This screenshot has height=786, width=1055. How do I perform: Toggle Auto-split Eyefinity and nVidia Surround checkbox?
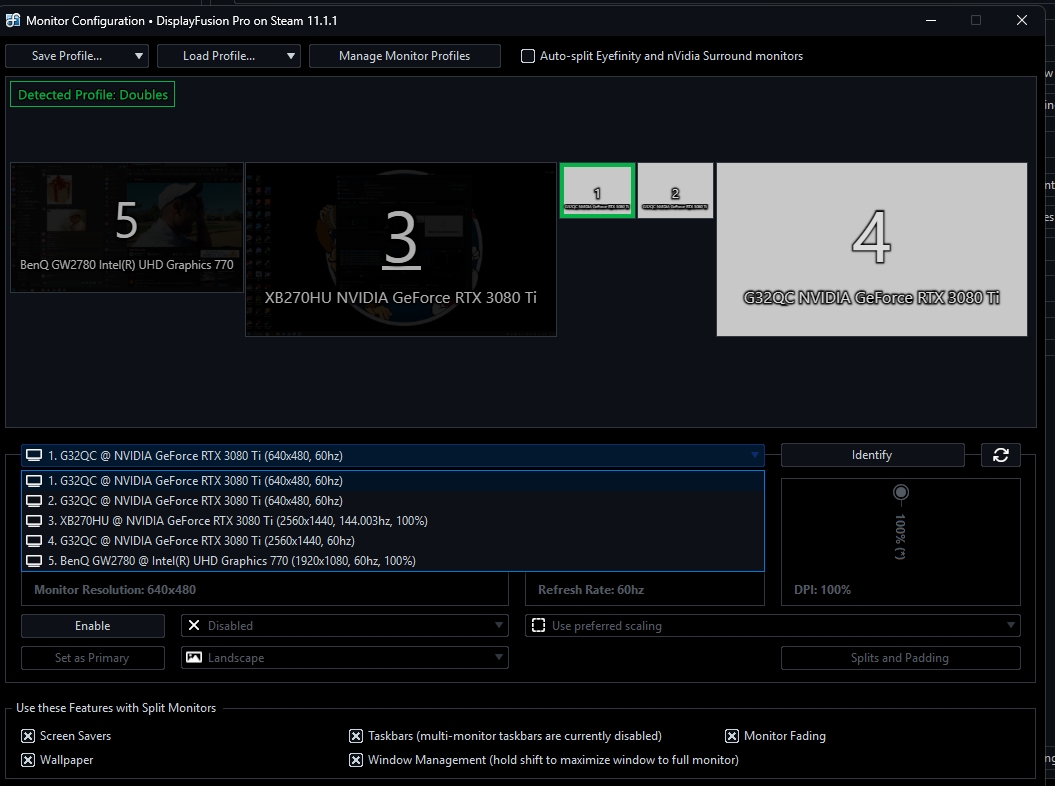(x=528, y=56)
